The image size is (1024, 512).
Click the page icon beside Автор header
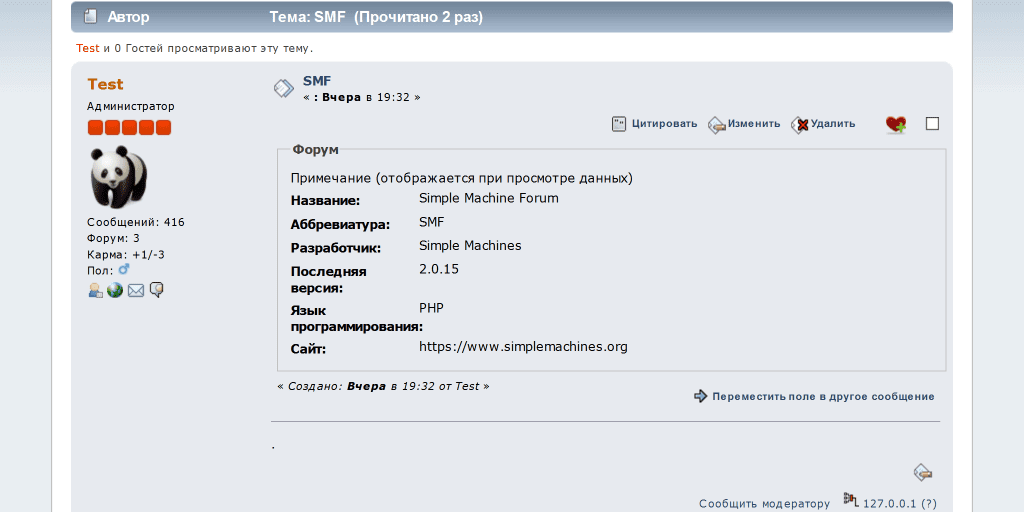click(x=90, y=17)
